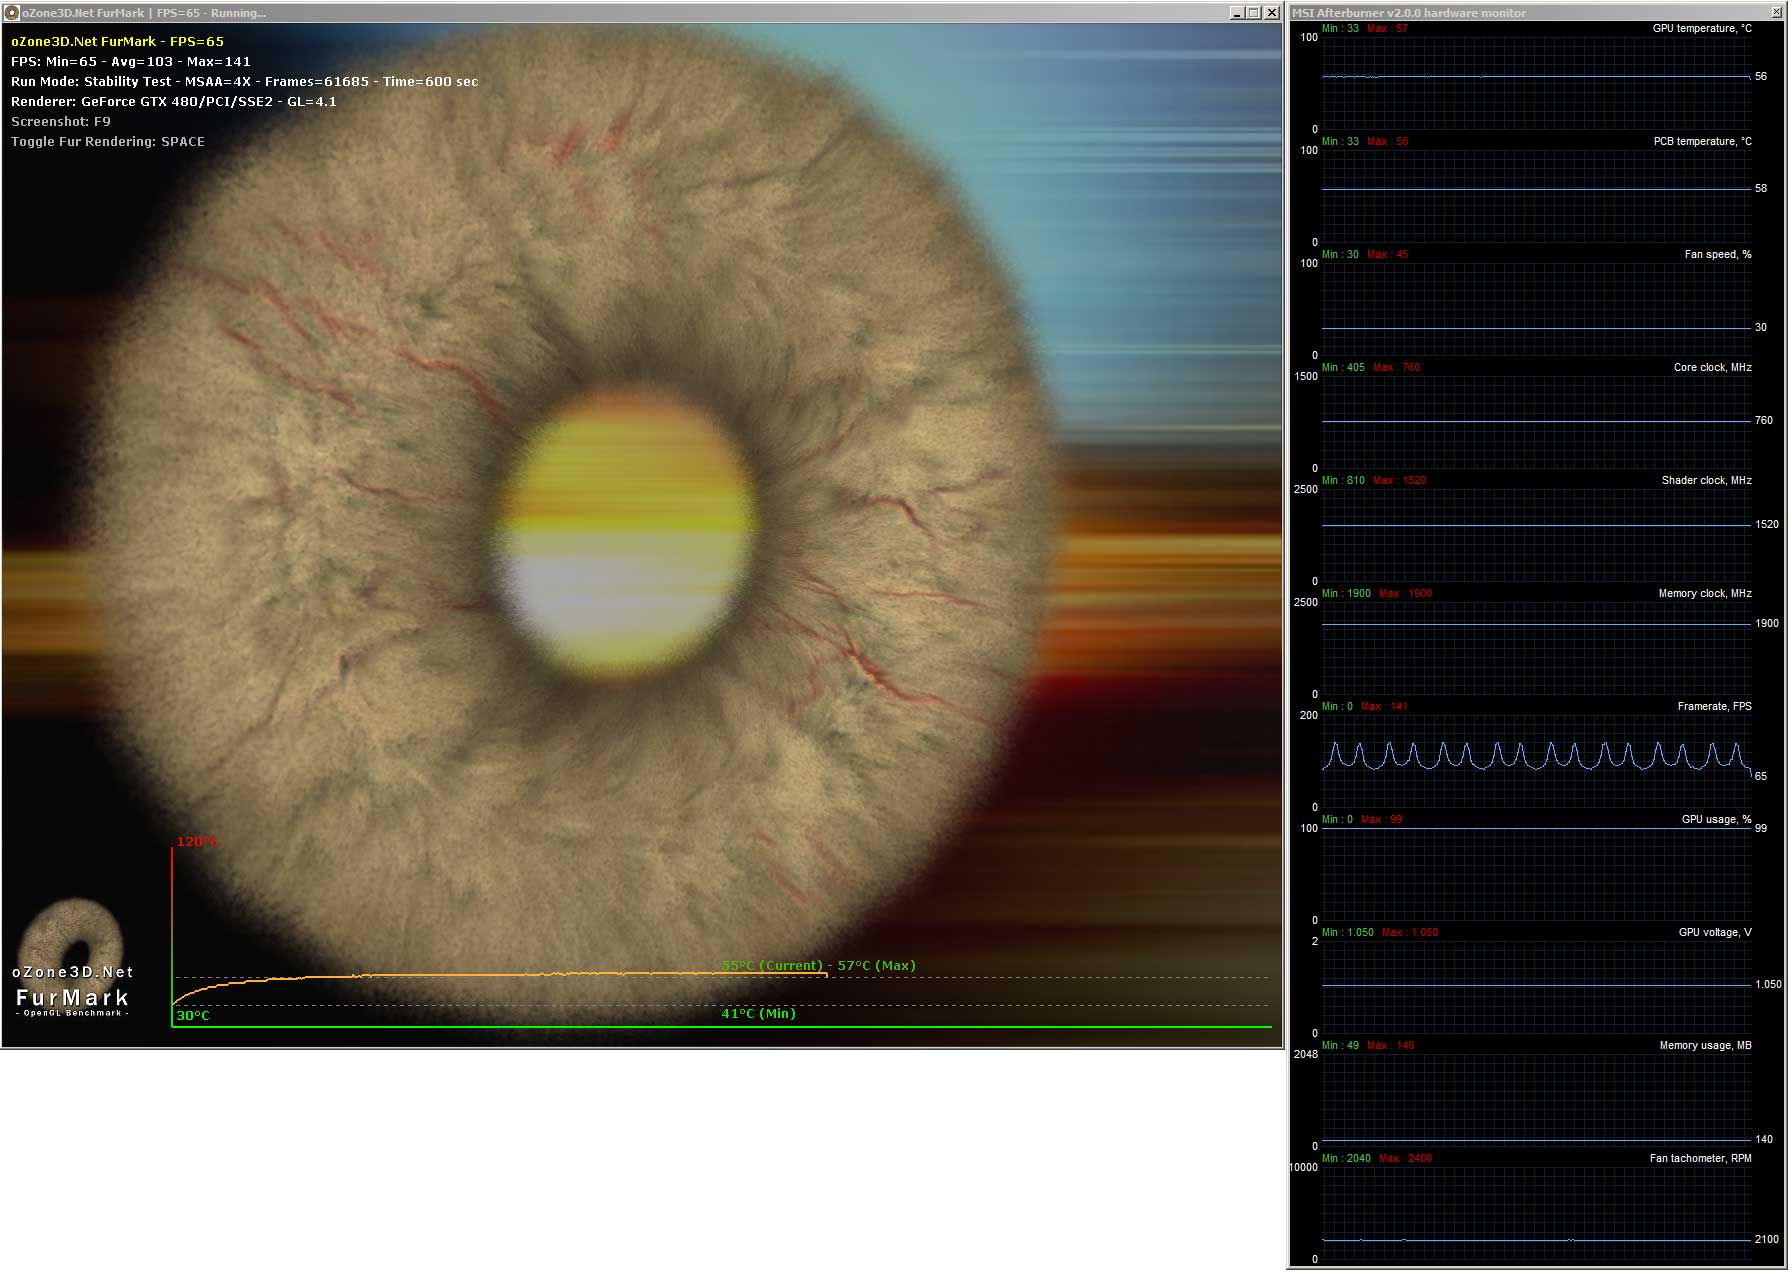
Task: Maximize the FurMark window
Action: (x=1254, y=13)
